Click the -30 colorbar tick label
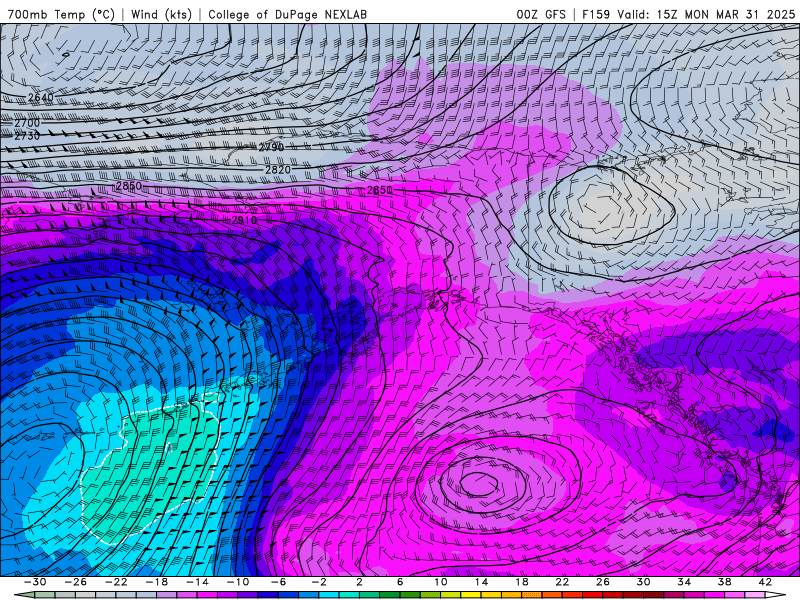The width and height of the screenshot is (800, 600). point(35,582)
